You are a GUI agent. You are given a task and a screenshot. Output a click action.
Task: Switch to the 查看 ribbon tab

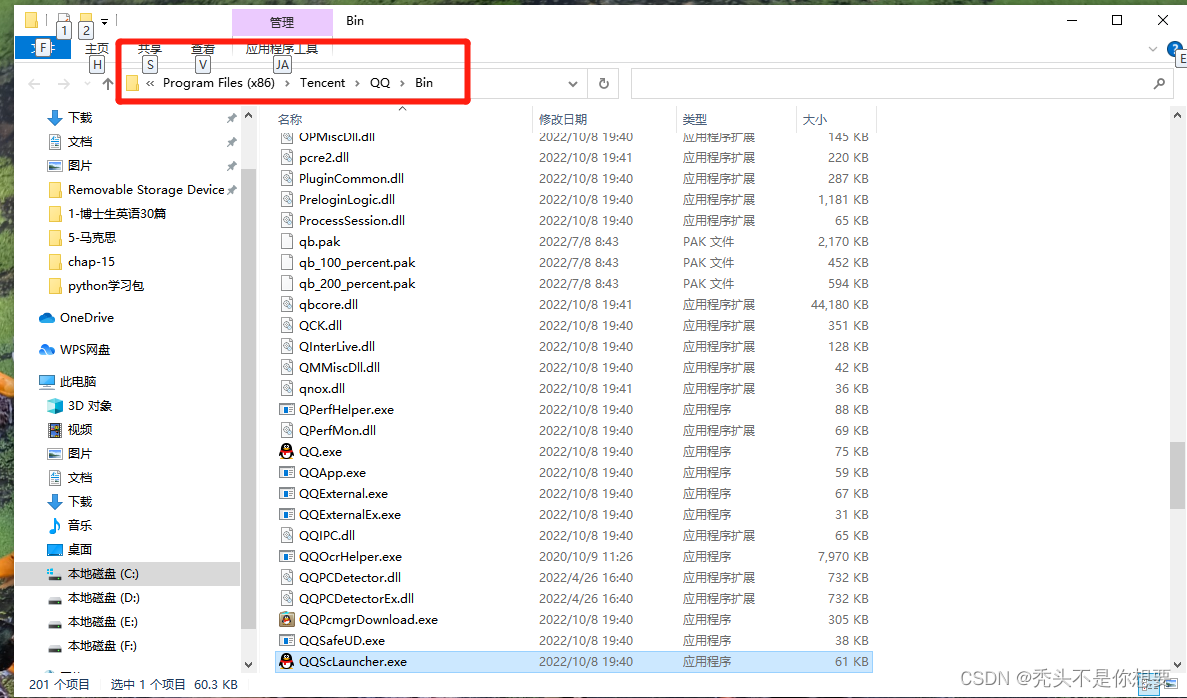(203, 47)
